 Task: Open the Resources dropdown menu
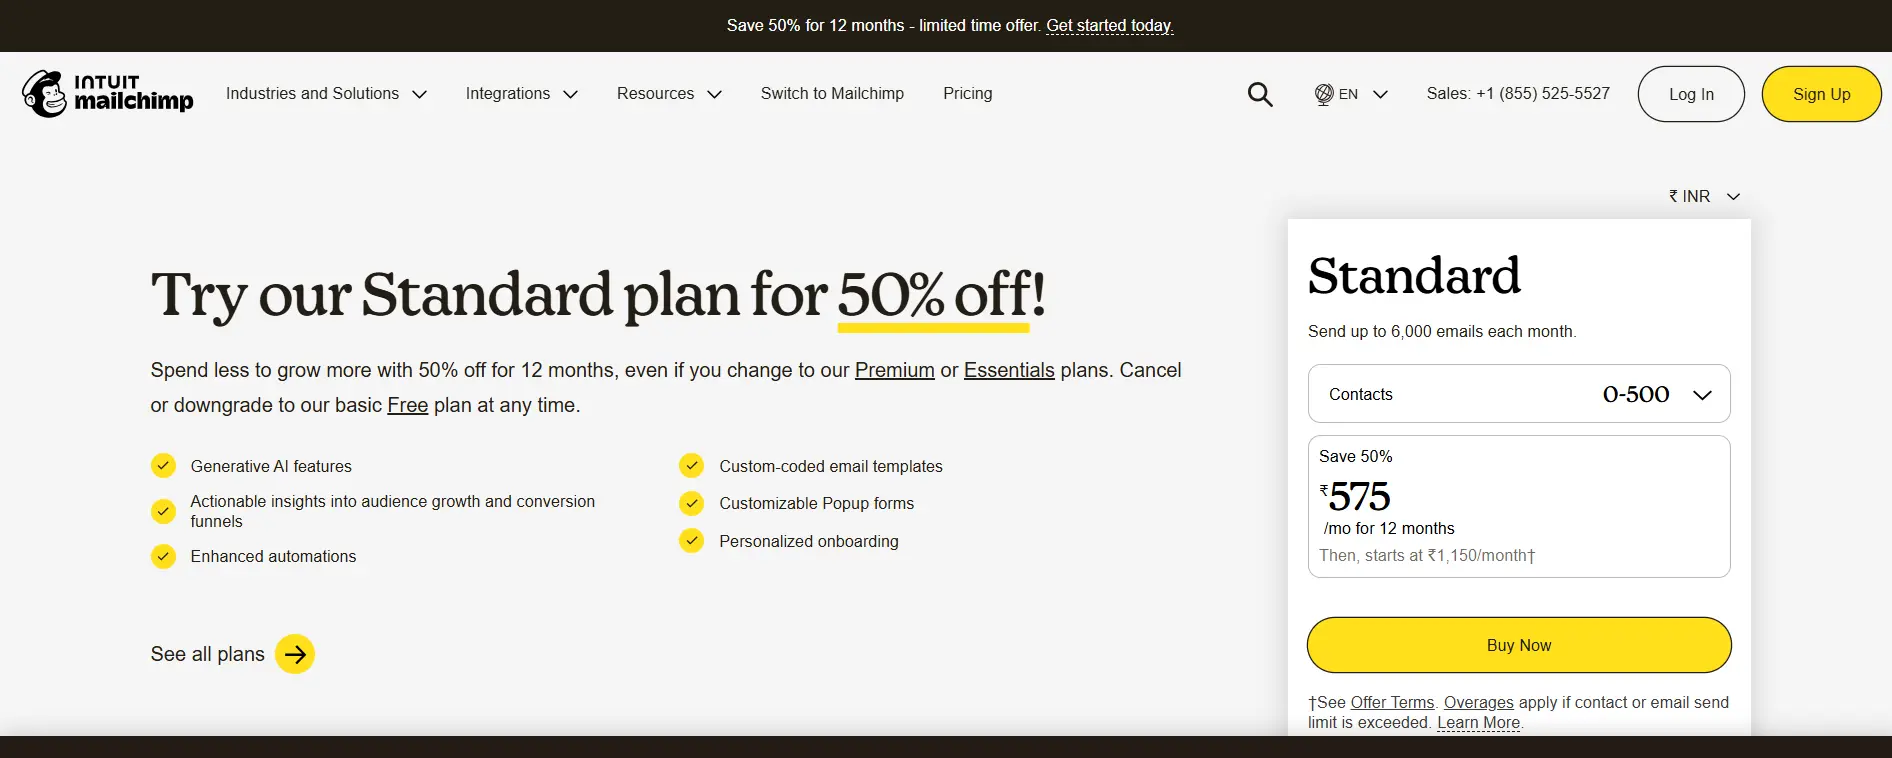coord(669,94)
